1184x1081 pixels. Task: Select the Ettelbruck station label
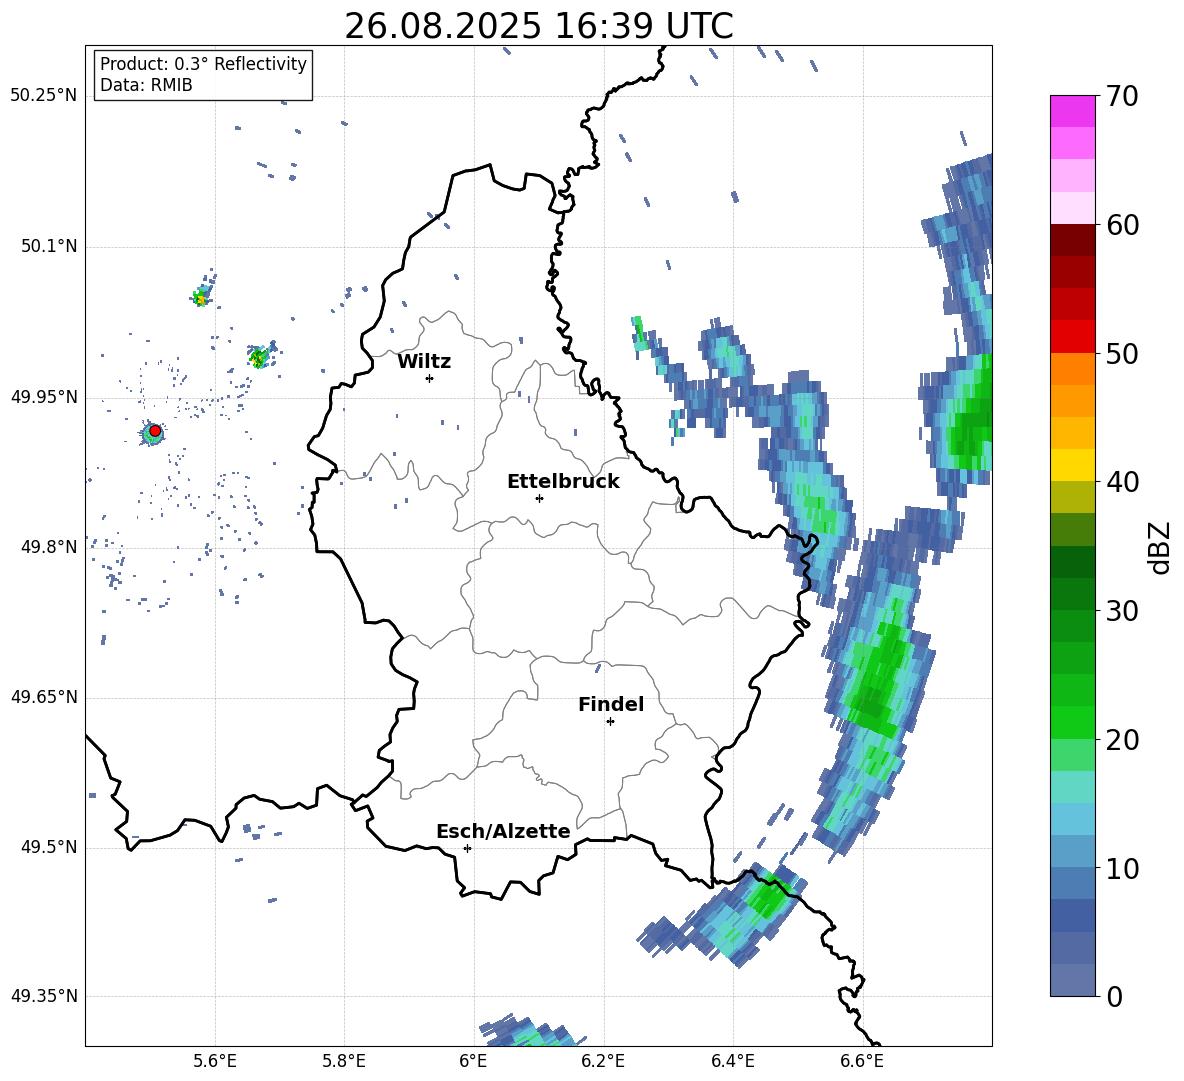pos(563,482)
